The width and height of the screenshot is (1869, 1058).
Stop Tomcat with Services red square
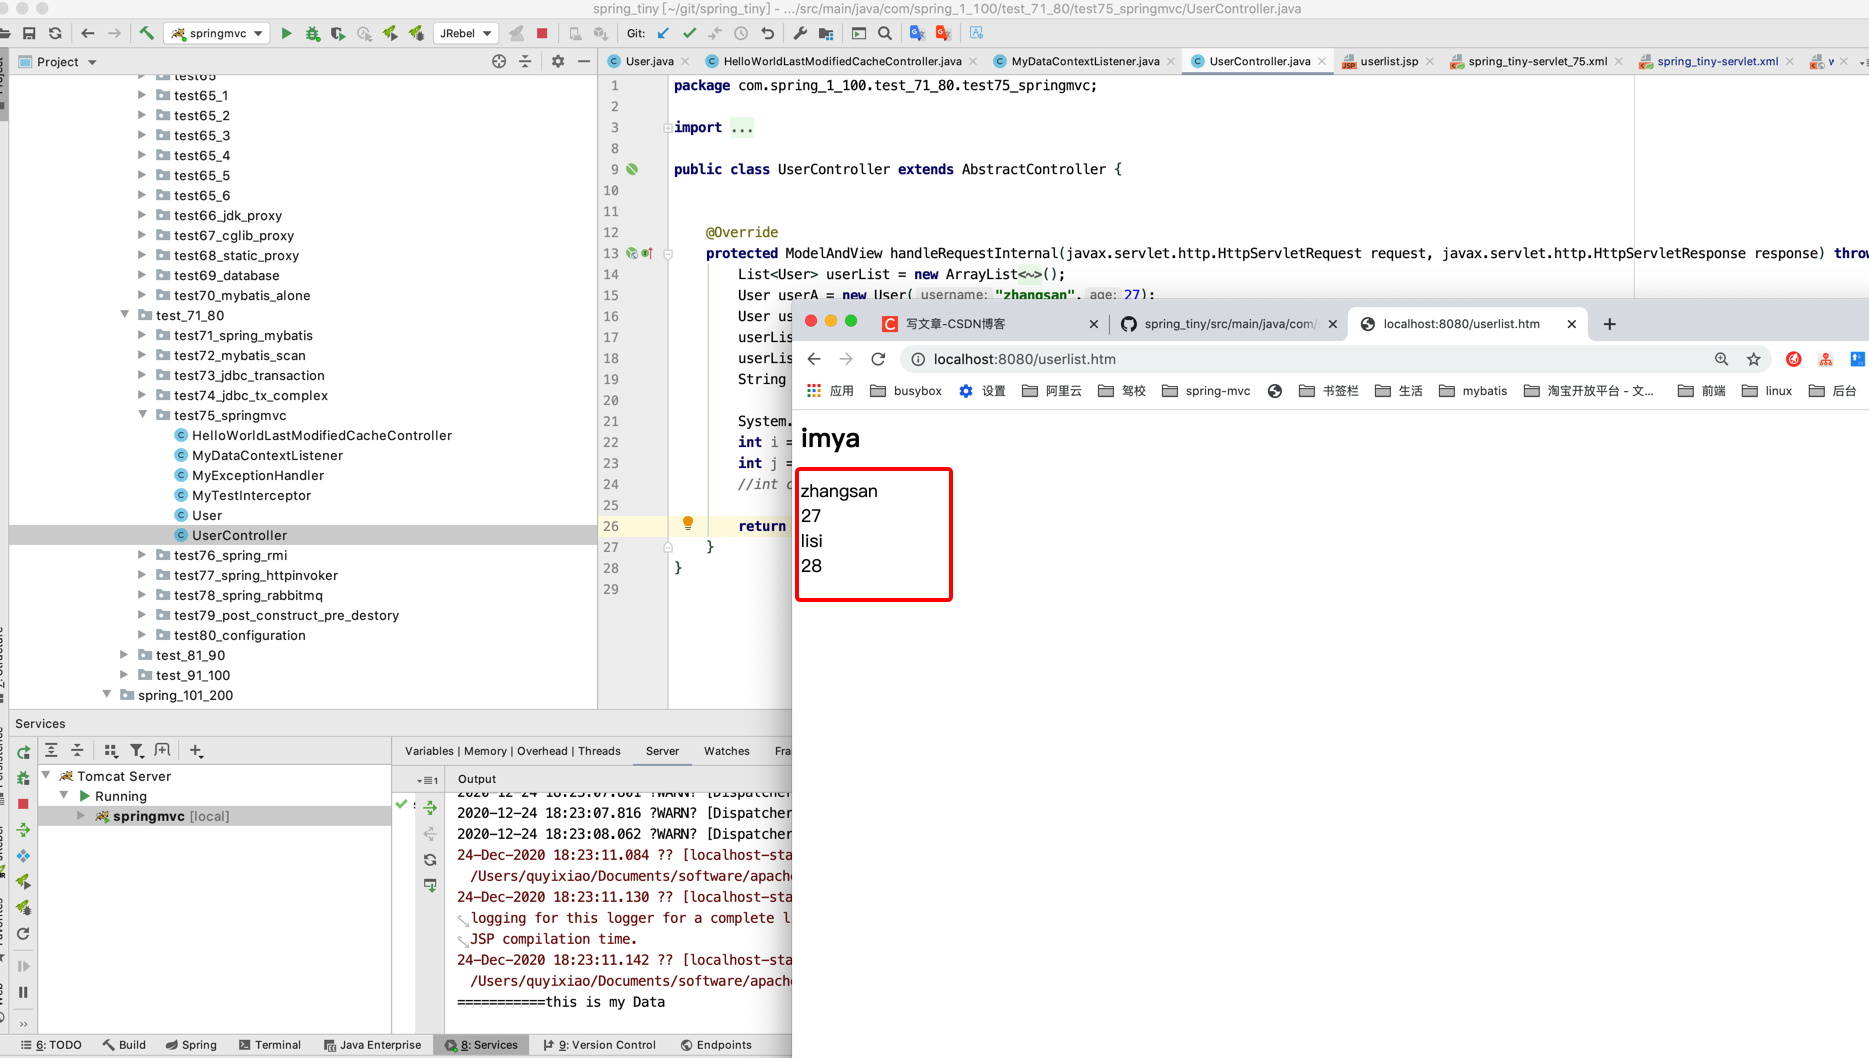(x=23, y=804)
